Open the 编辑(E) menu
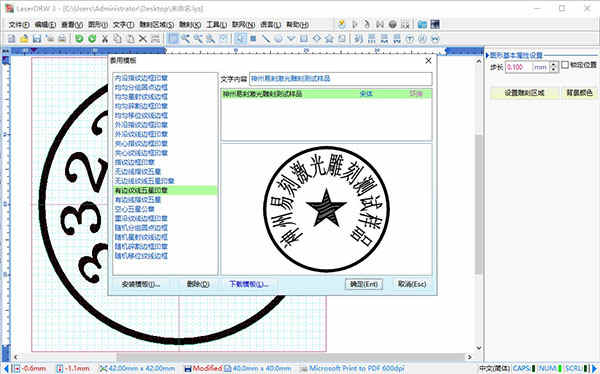Screen dimensions: 600x374 coord(45,24)
